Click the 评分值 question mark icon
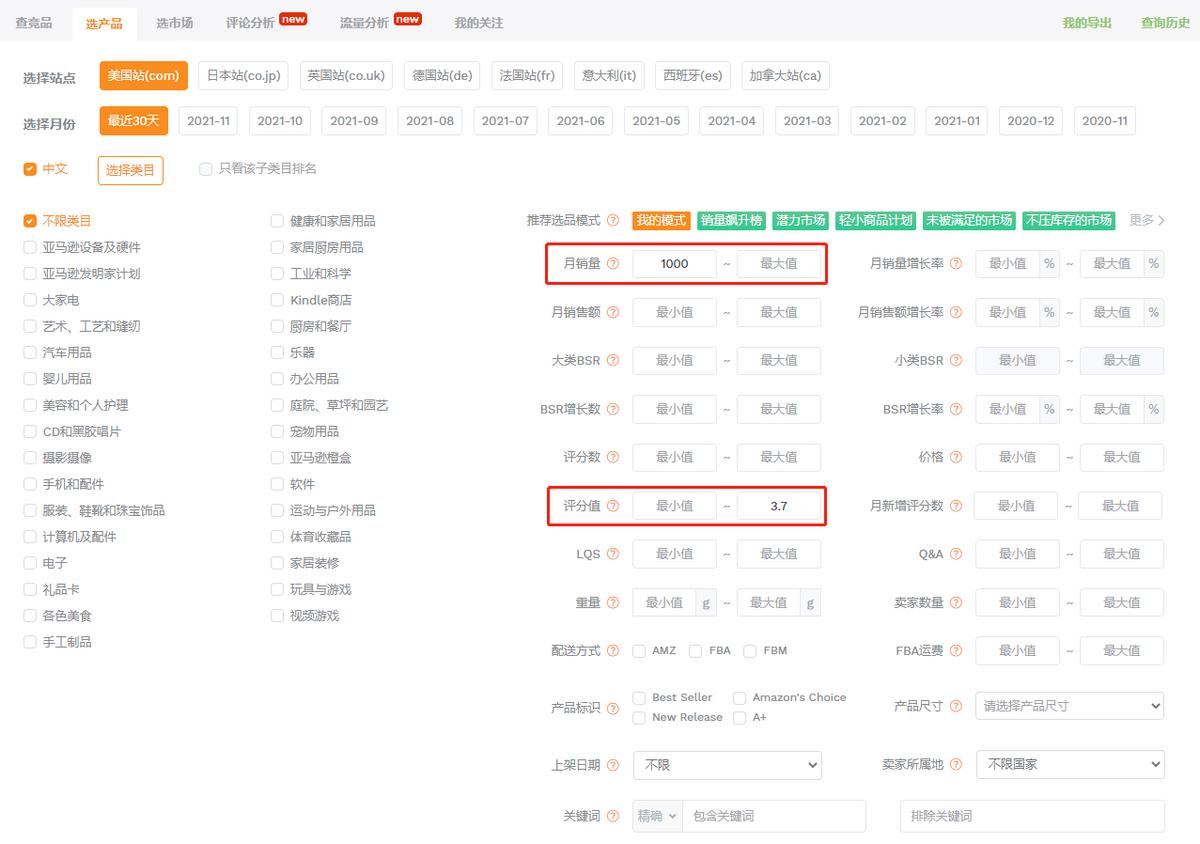 tap(613, 505)
